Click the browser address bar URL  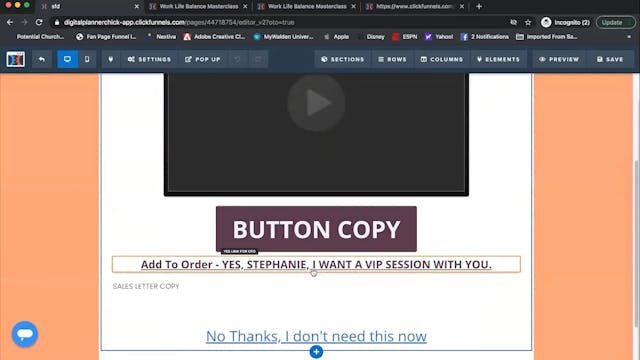179,22
